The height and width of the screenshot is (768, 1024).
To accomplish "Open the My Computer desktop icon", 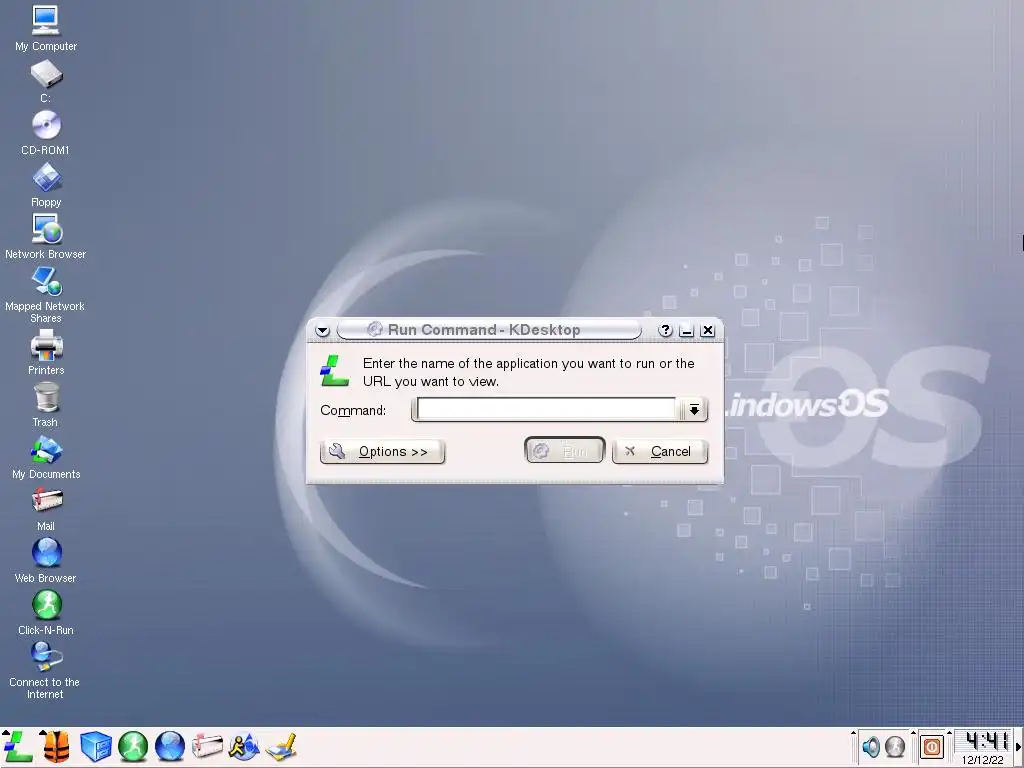I will pos(46,28).
